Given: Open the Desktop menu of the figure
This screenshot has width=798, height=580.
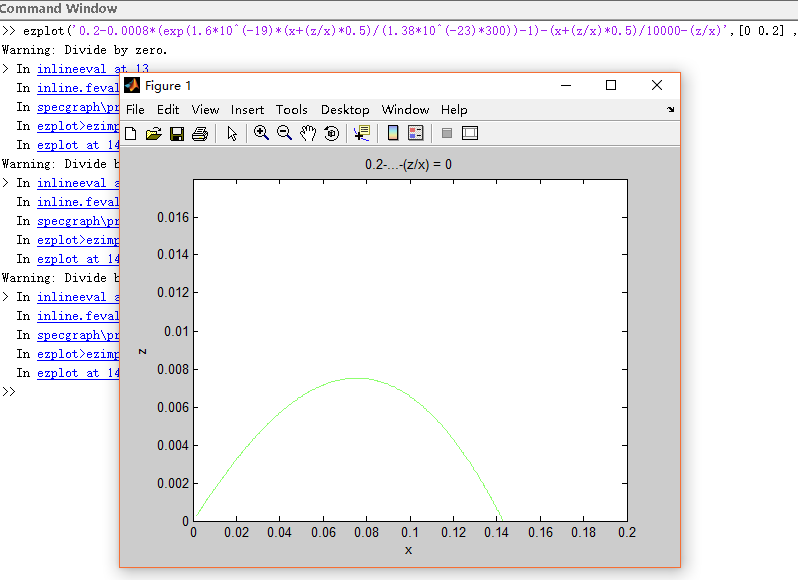Looking at the screenshot, I should pos(345,110).
